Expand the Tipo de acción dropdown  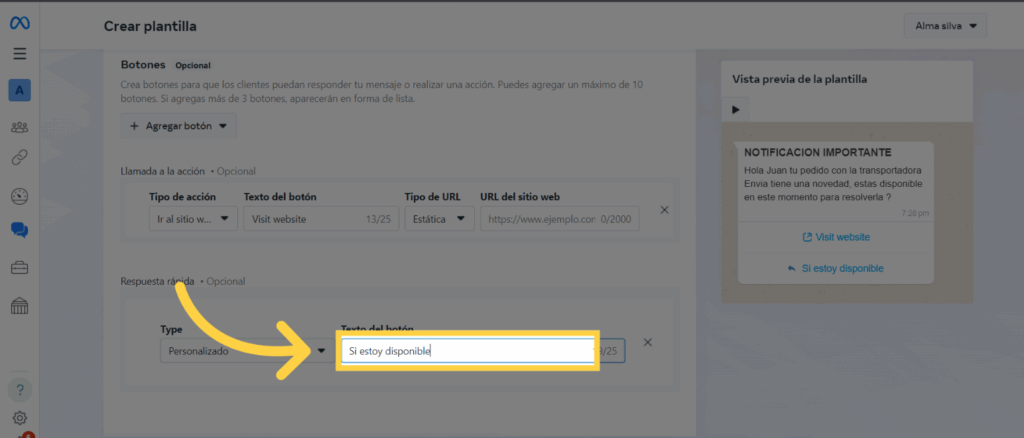coord(190,219)
